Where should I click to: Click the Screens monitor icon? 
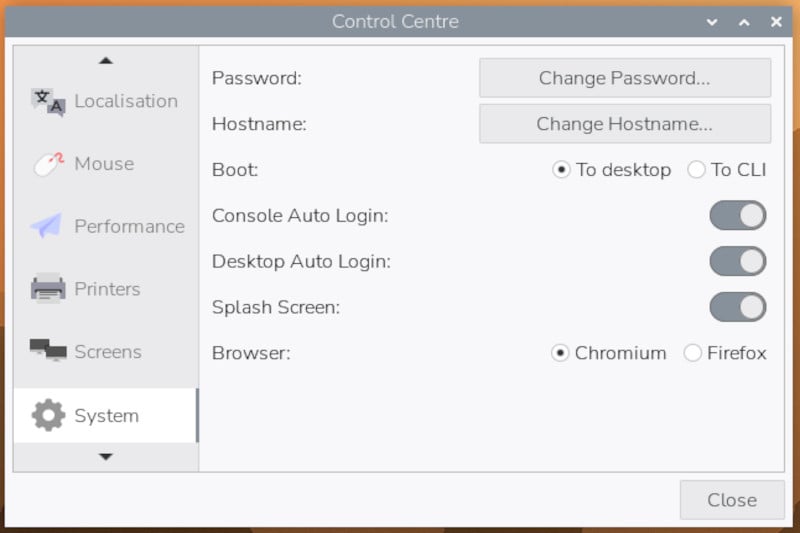tap(47, 352)
